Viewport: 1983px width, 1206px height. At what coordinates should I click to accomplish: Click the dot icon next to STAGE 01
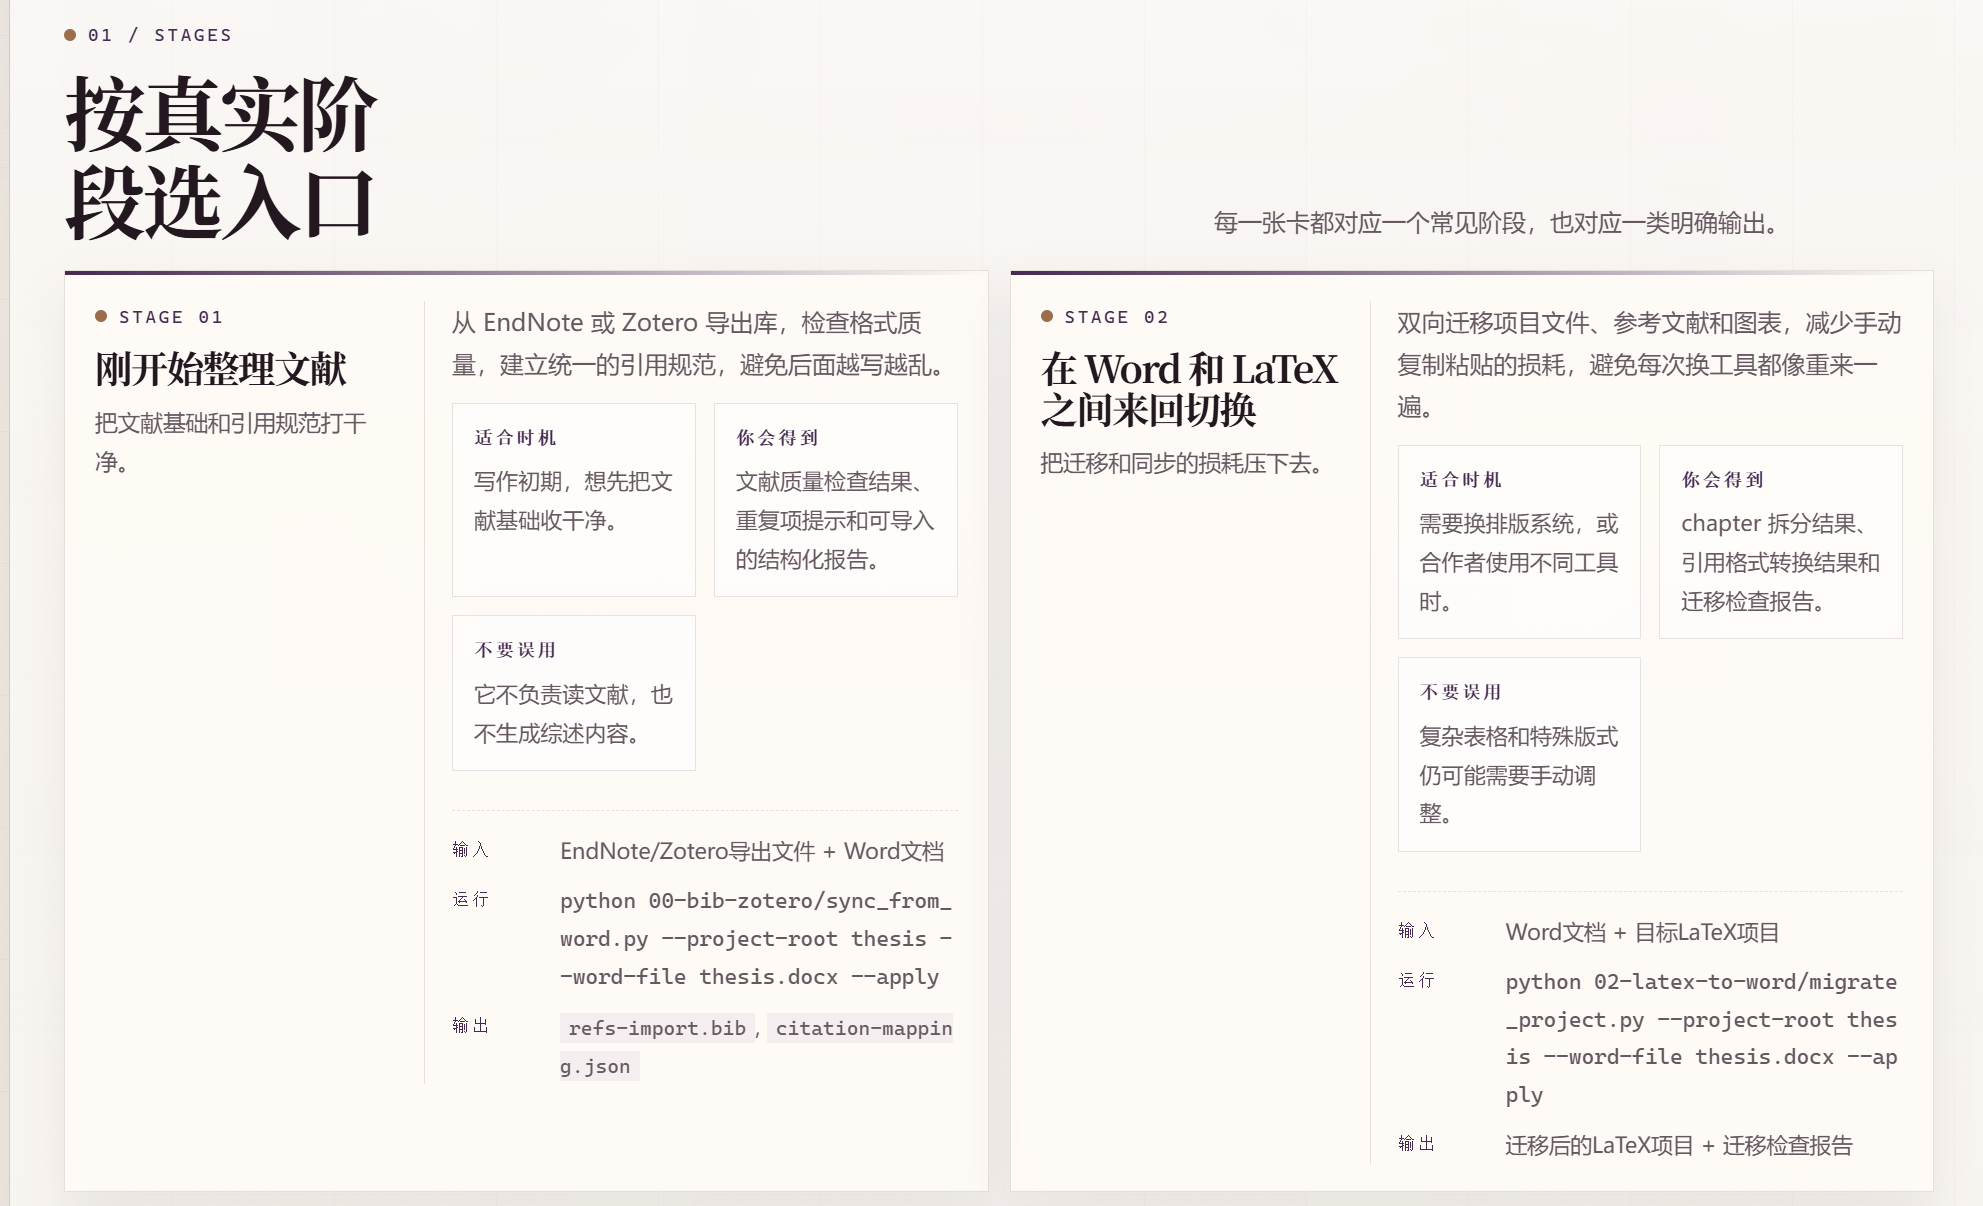tap(101, 316)
